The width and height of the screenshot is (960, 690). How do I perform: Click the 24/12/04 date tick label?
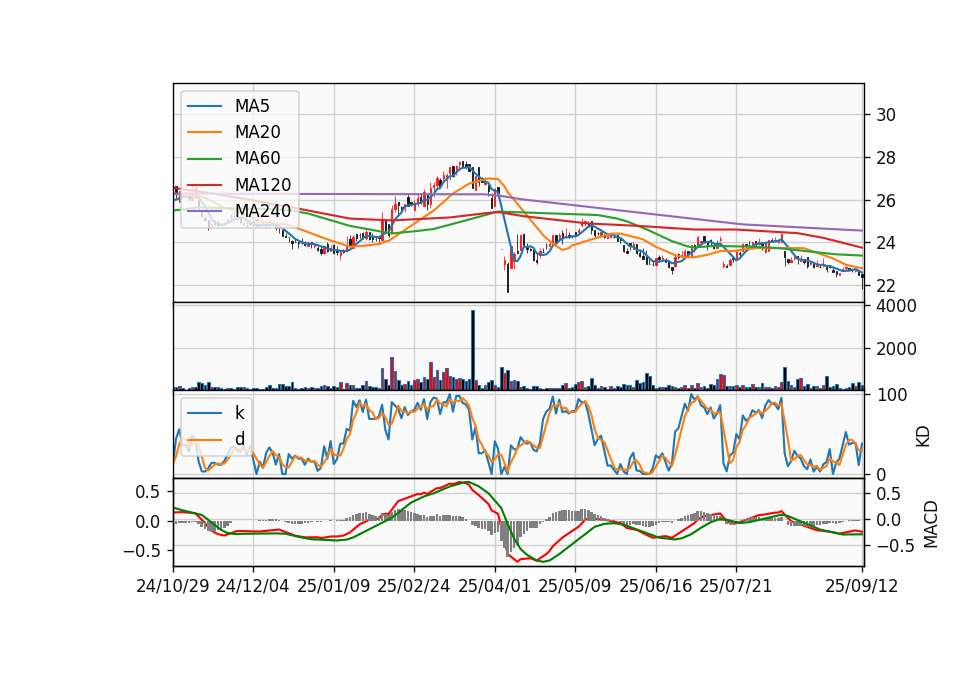[253, 586]
